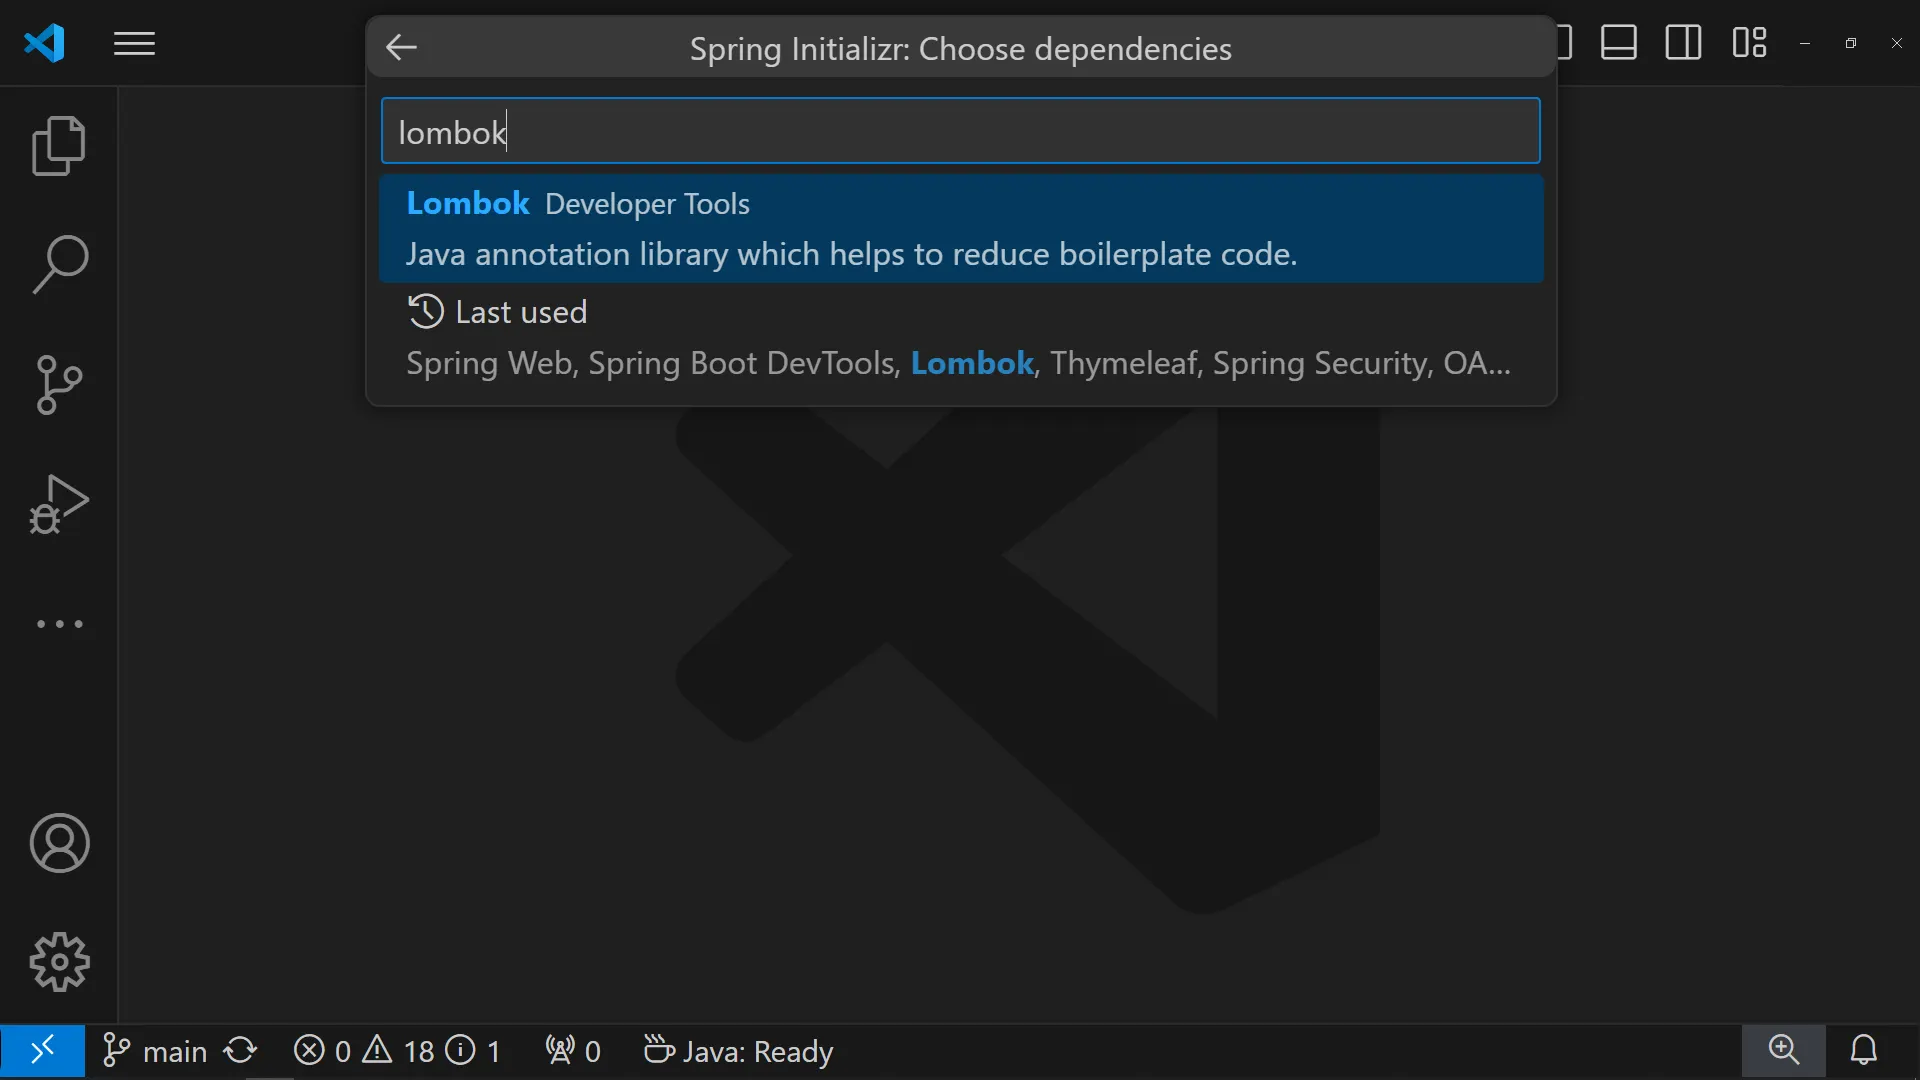Open notifications via the bell icon
Screen dimensions: 1920x1080
point(1863,1050)
